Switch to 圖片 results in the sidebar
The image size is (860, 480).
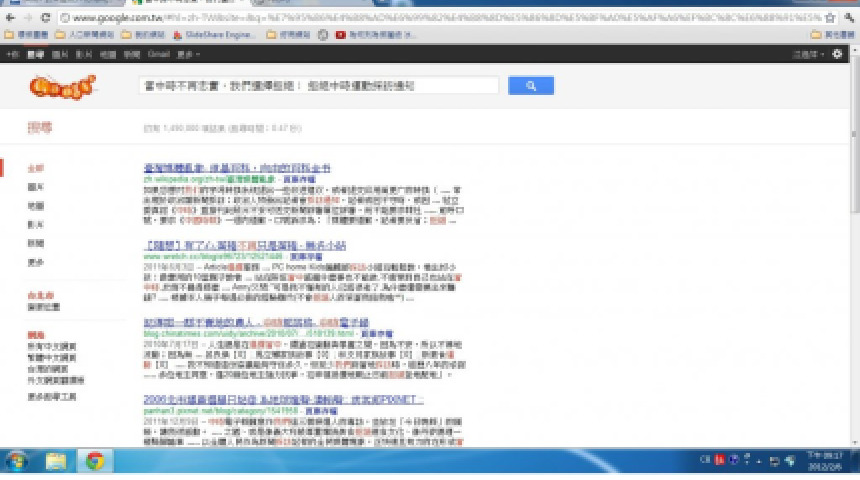point(36,186)
